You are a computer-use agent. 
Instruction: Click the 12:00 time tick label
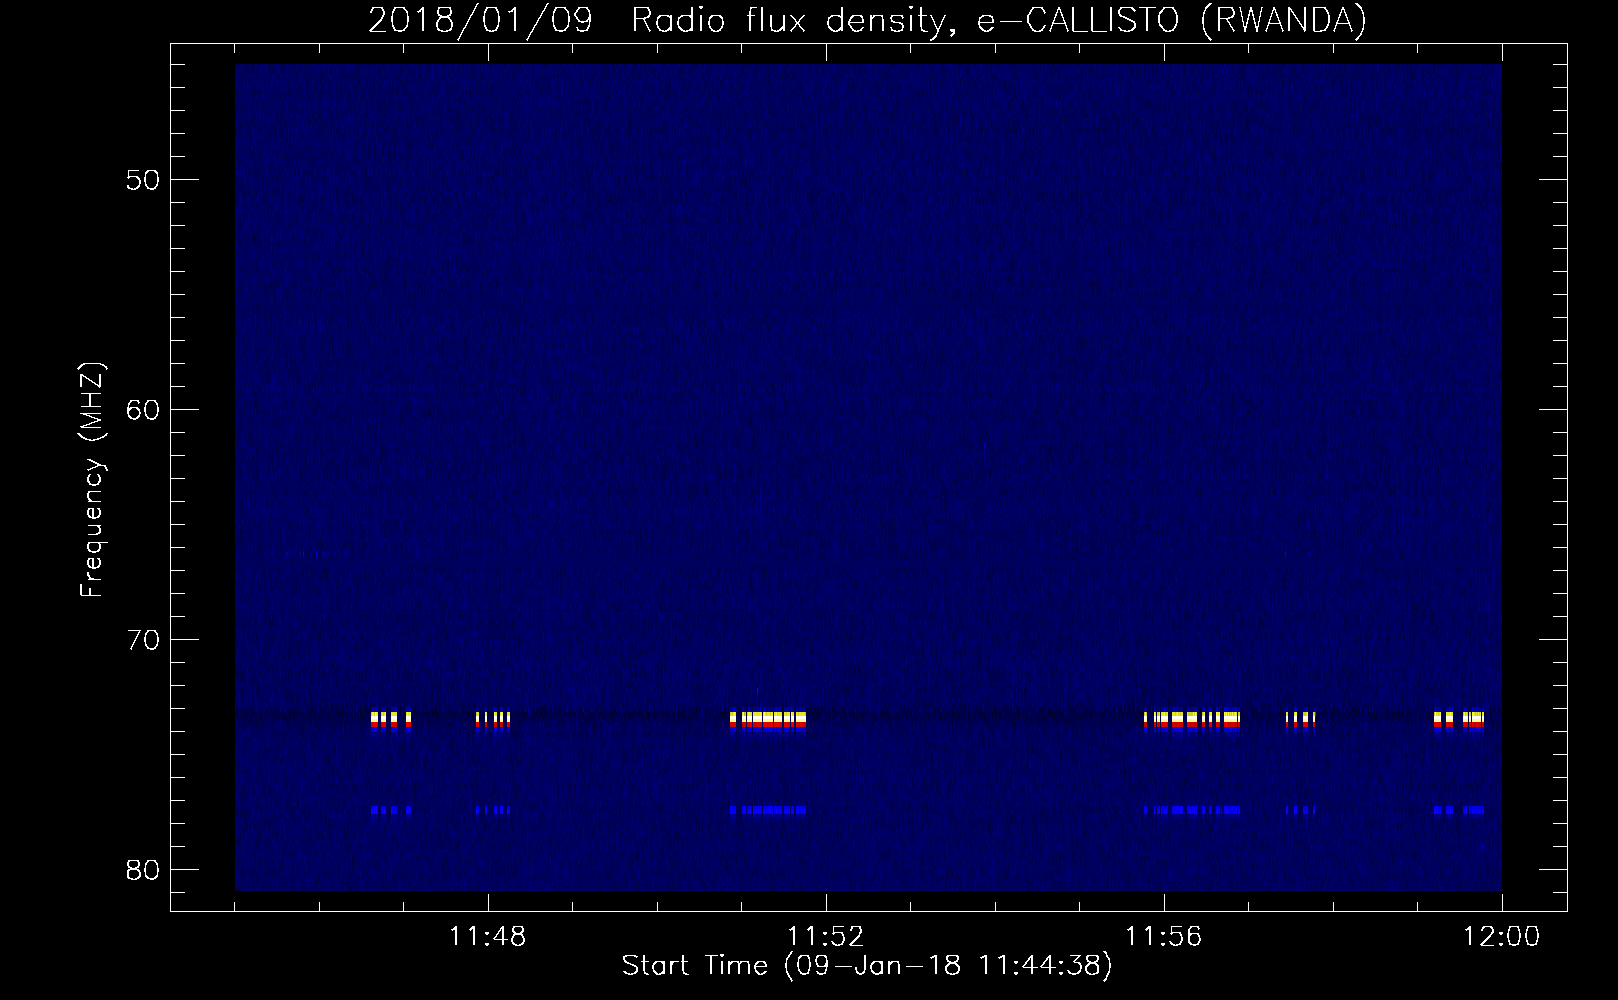click(x=1502, y=937)
